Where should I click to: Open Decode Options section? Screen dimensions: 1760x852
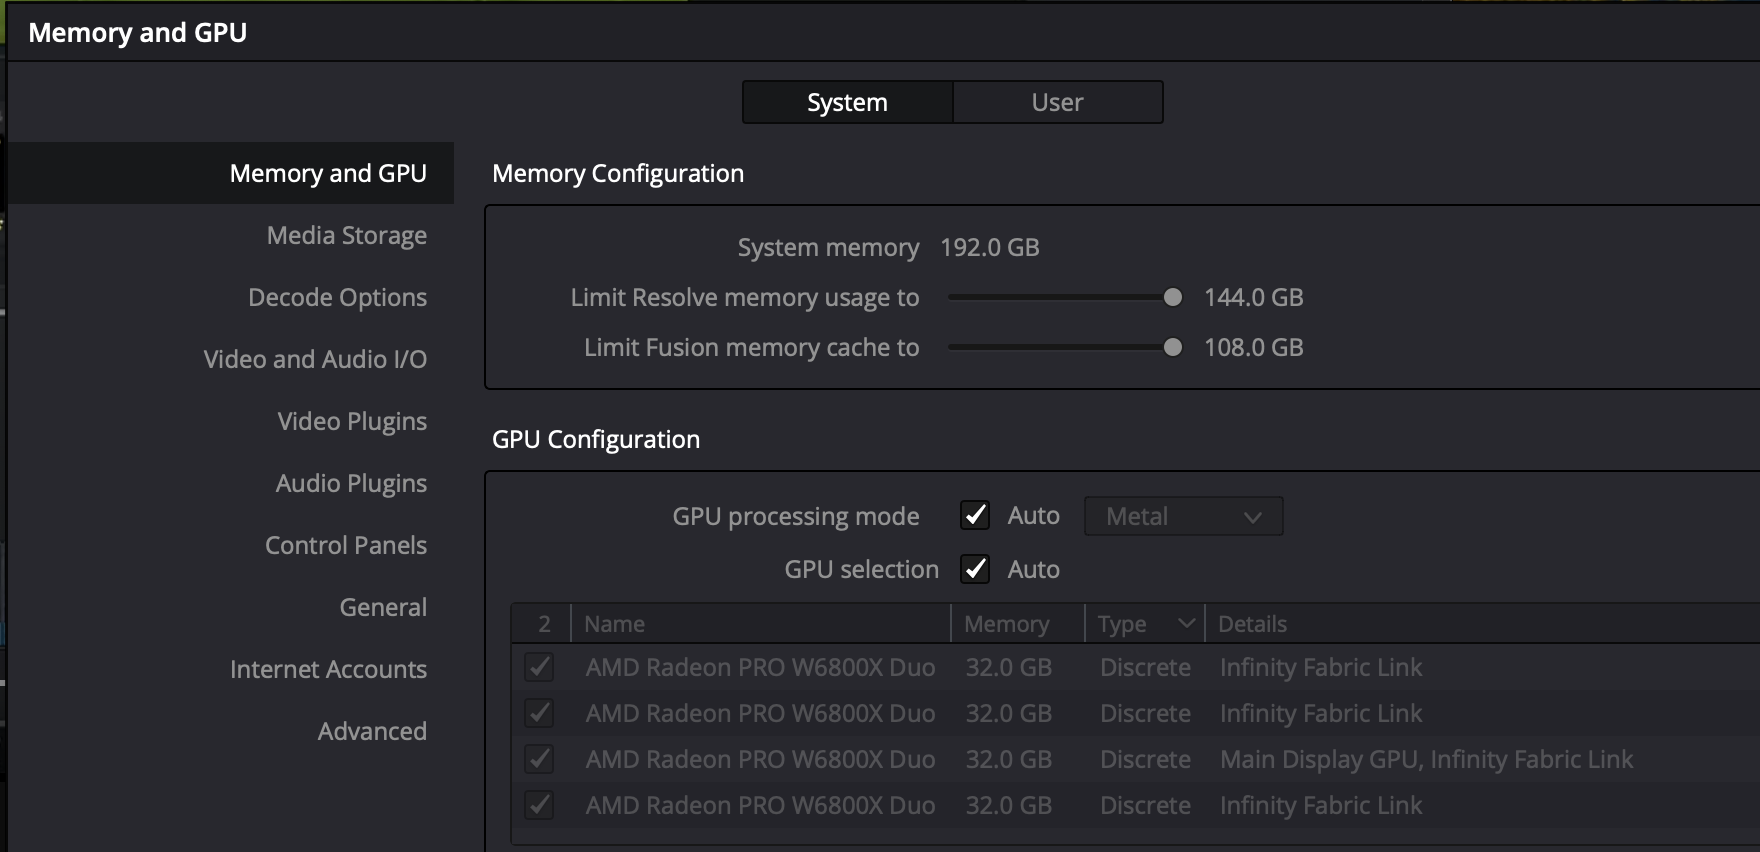337,297
